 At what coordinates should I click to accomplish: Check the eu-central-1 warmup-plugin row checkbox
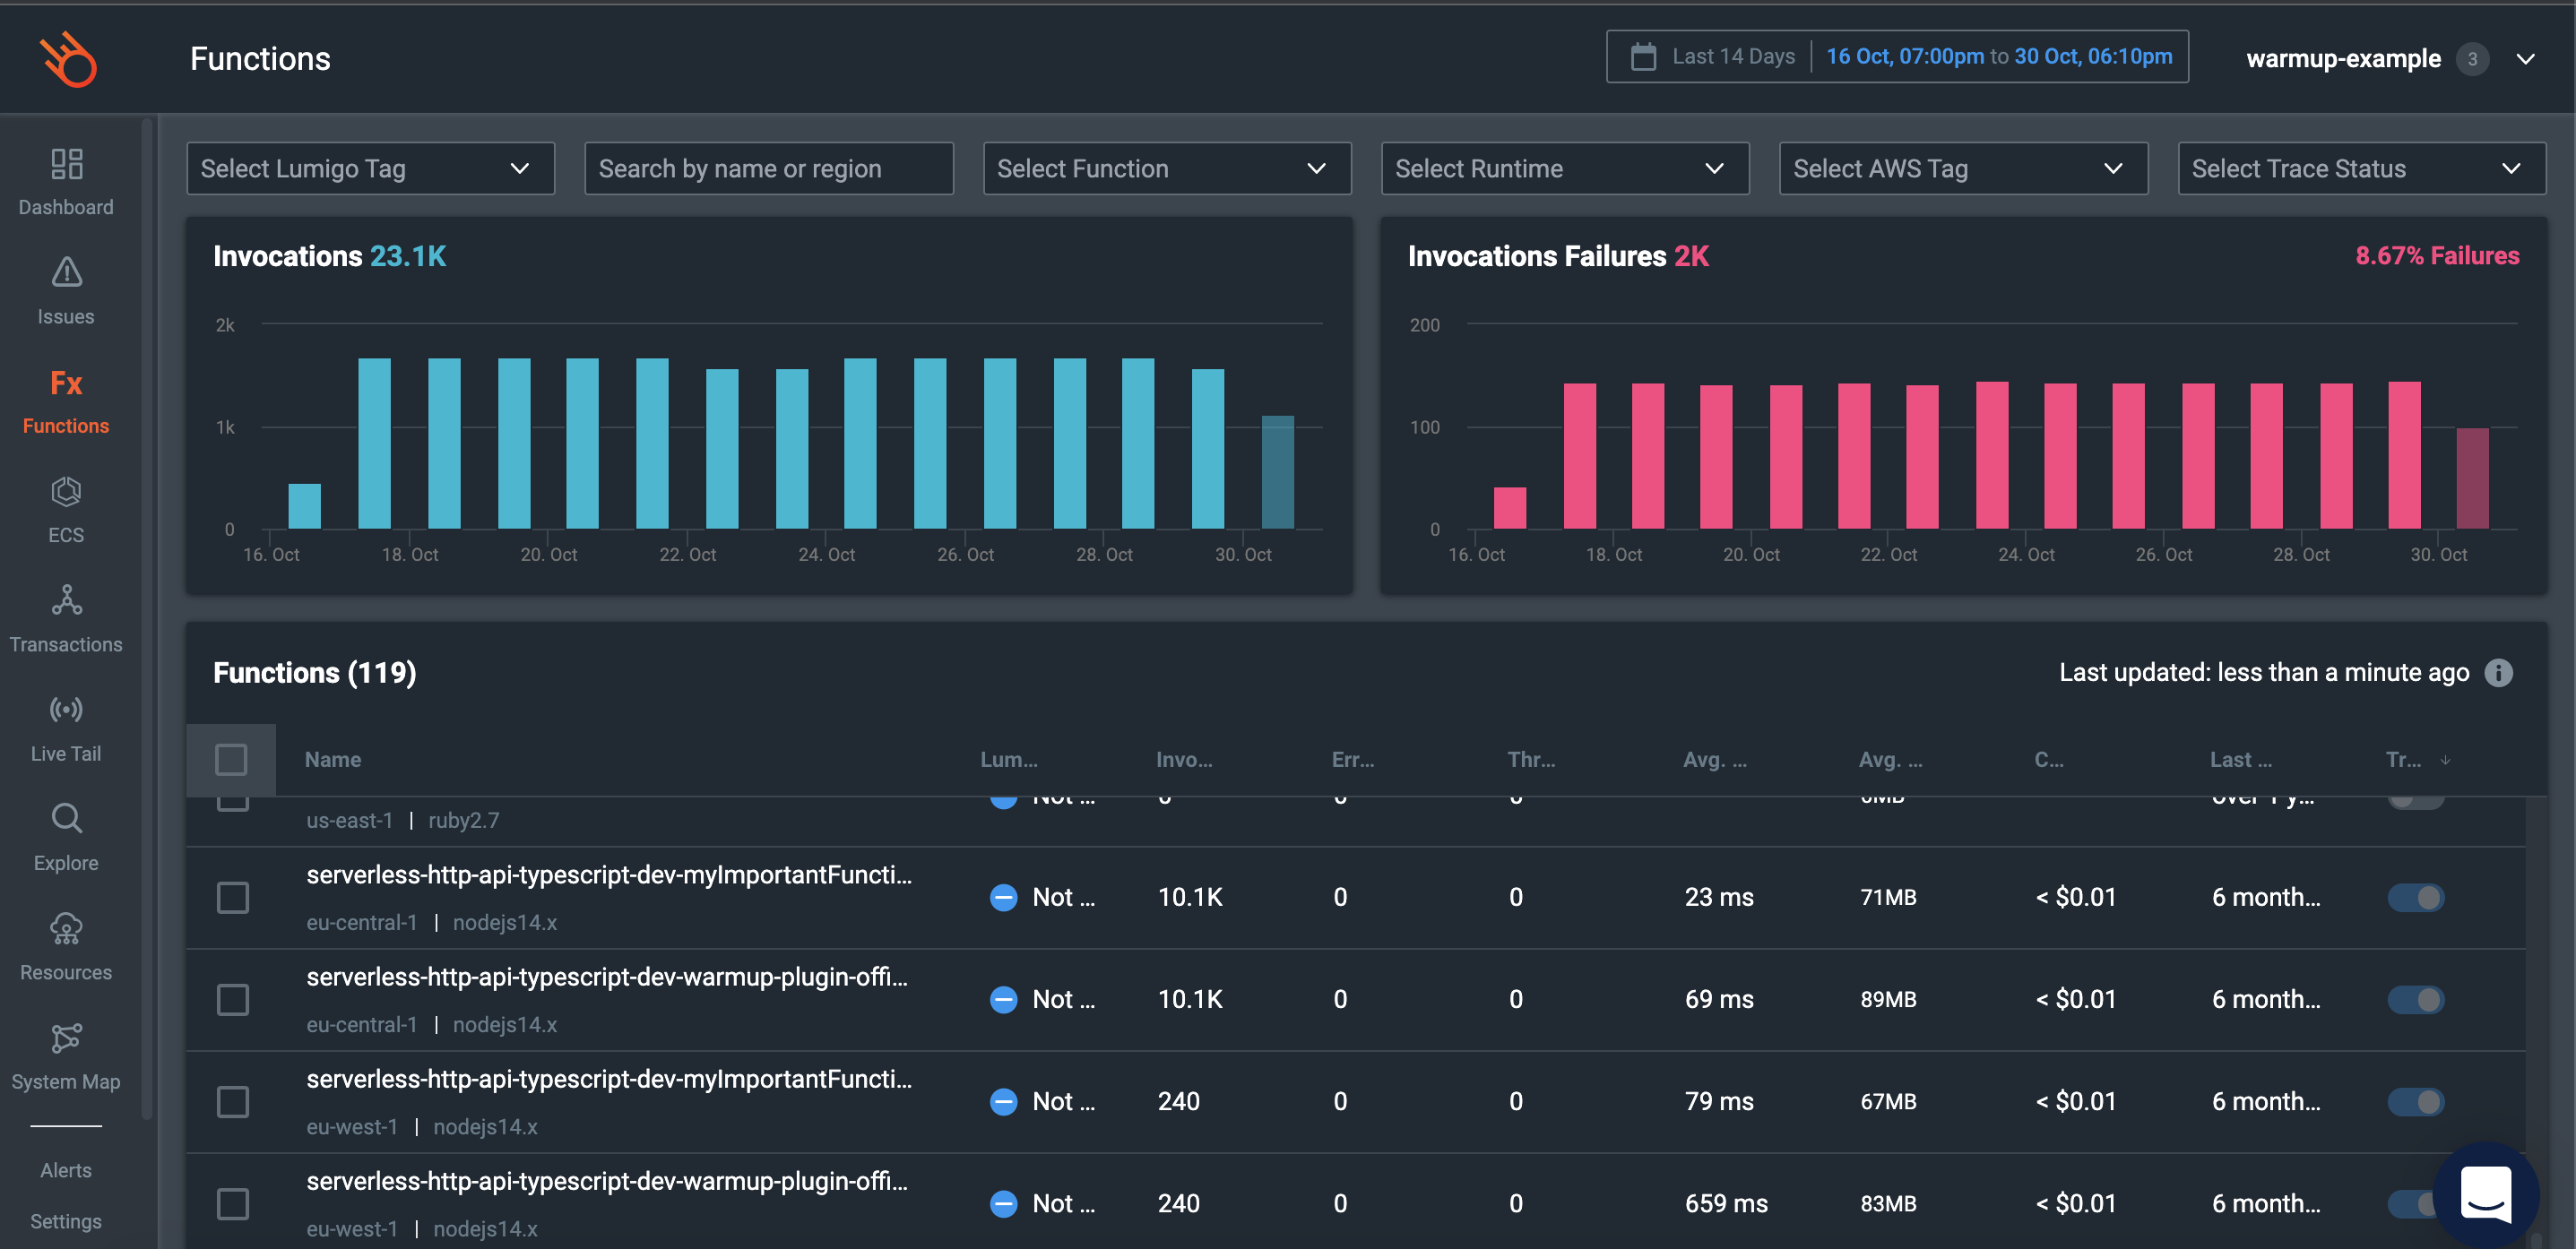tap(233, 999)
